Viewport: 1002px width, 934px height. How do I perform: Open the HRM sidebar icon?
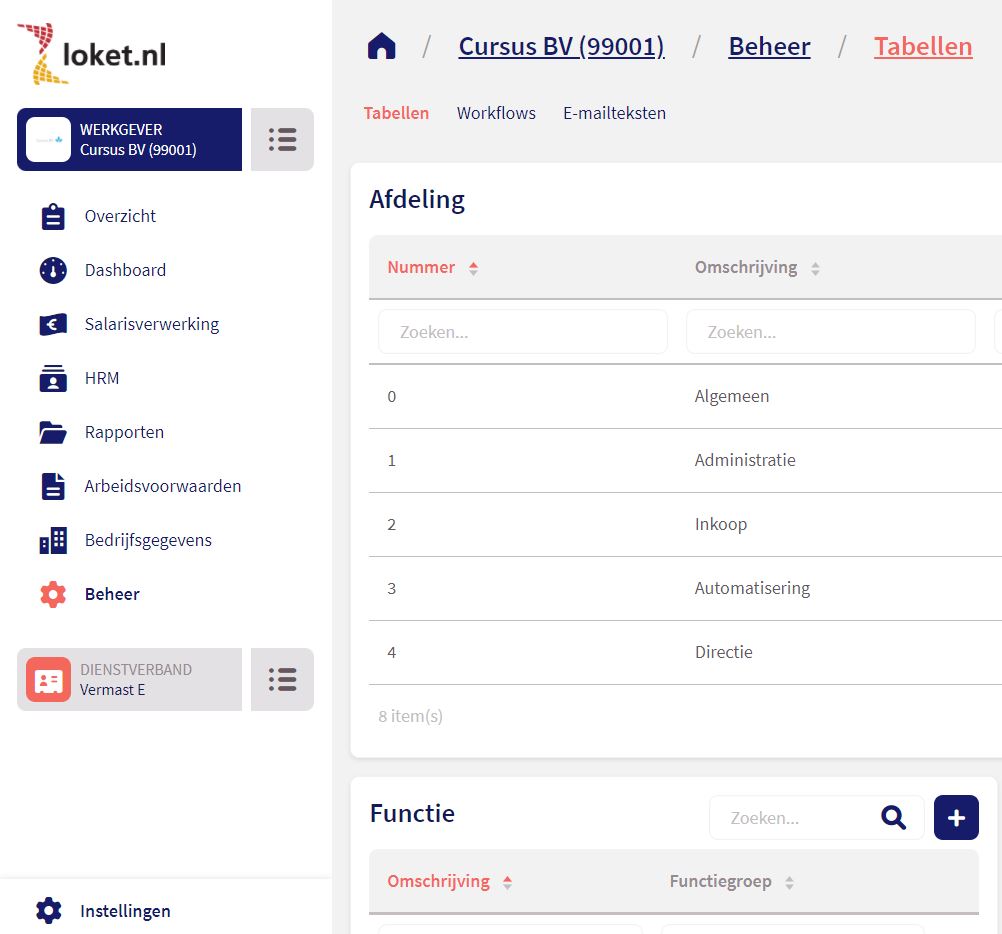(53, 378)
